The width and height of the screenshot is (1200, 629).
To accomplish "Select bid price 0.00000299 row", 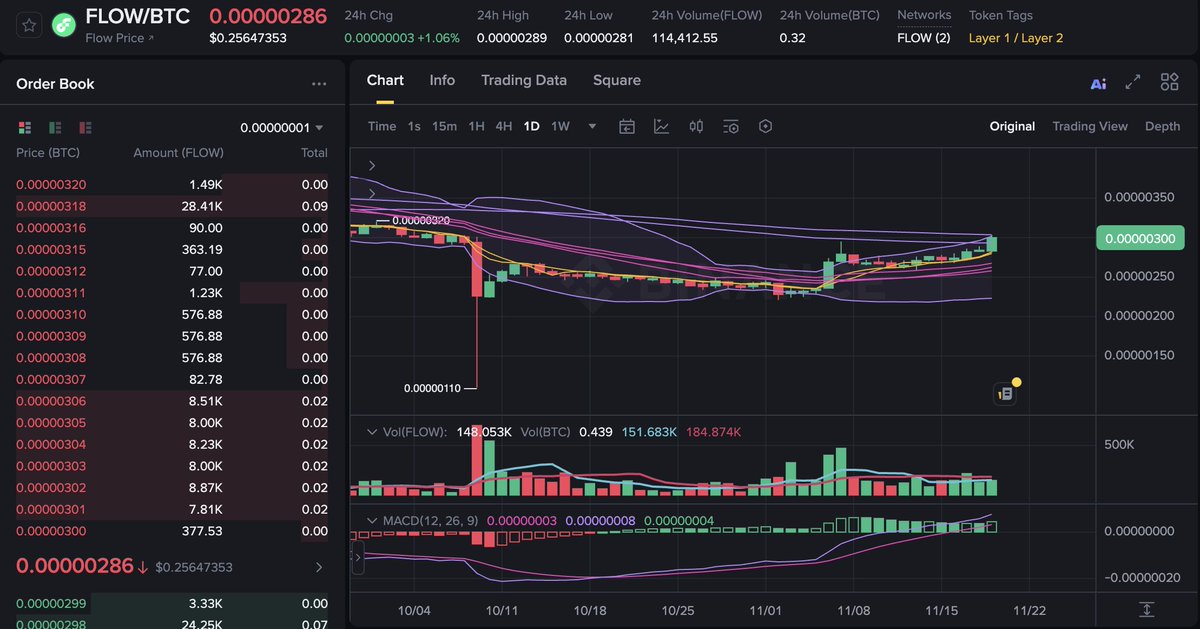I will click(172, 603).
